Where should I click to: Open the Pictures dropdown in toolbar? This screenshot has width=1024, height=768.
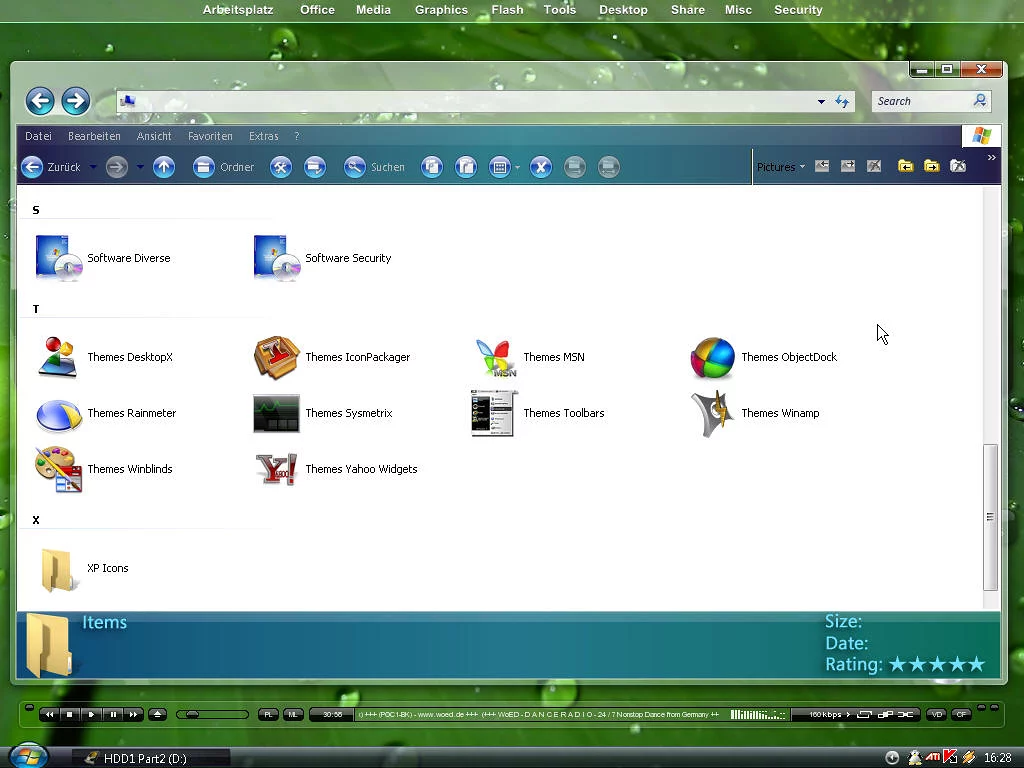[781, 167]
